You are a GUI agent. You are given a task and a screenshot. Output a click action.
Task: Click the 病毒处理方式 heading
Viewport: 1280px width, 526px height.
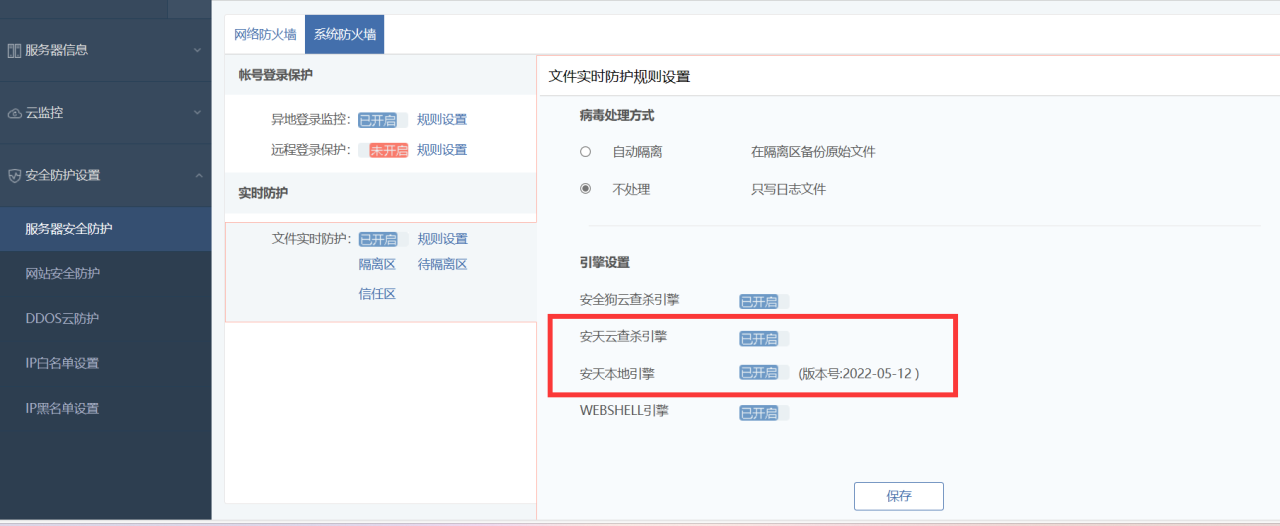pos(617,116)
